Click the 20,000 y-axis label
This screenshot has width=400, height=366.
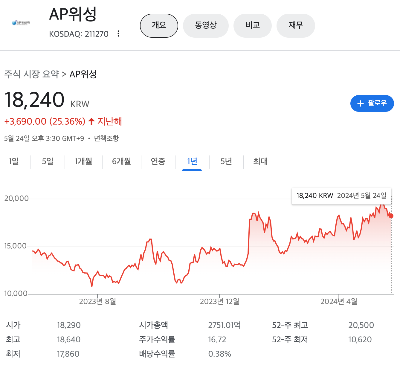click(16, 198)
